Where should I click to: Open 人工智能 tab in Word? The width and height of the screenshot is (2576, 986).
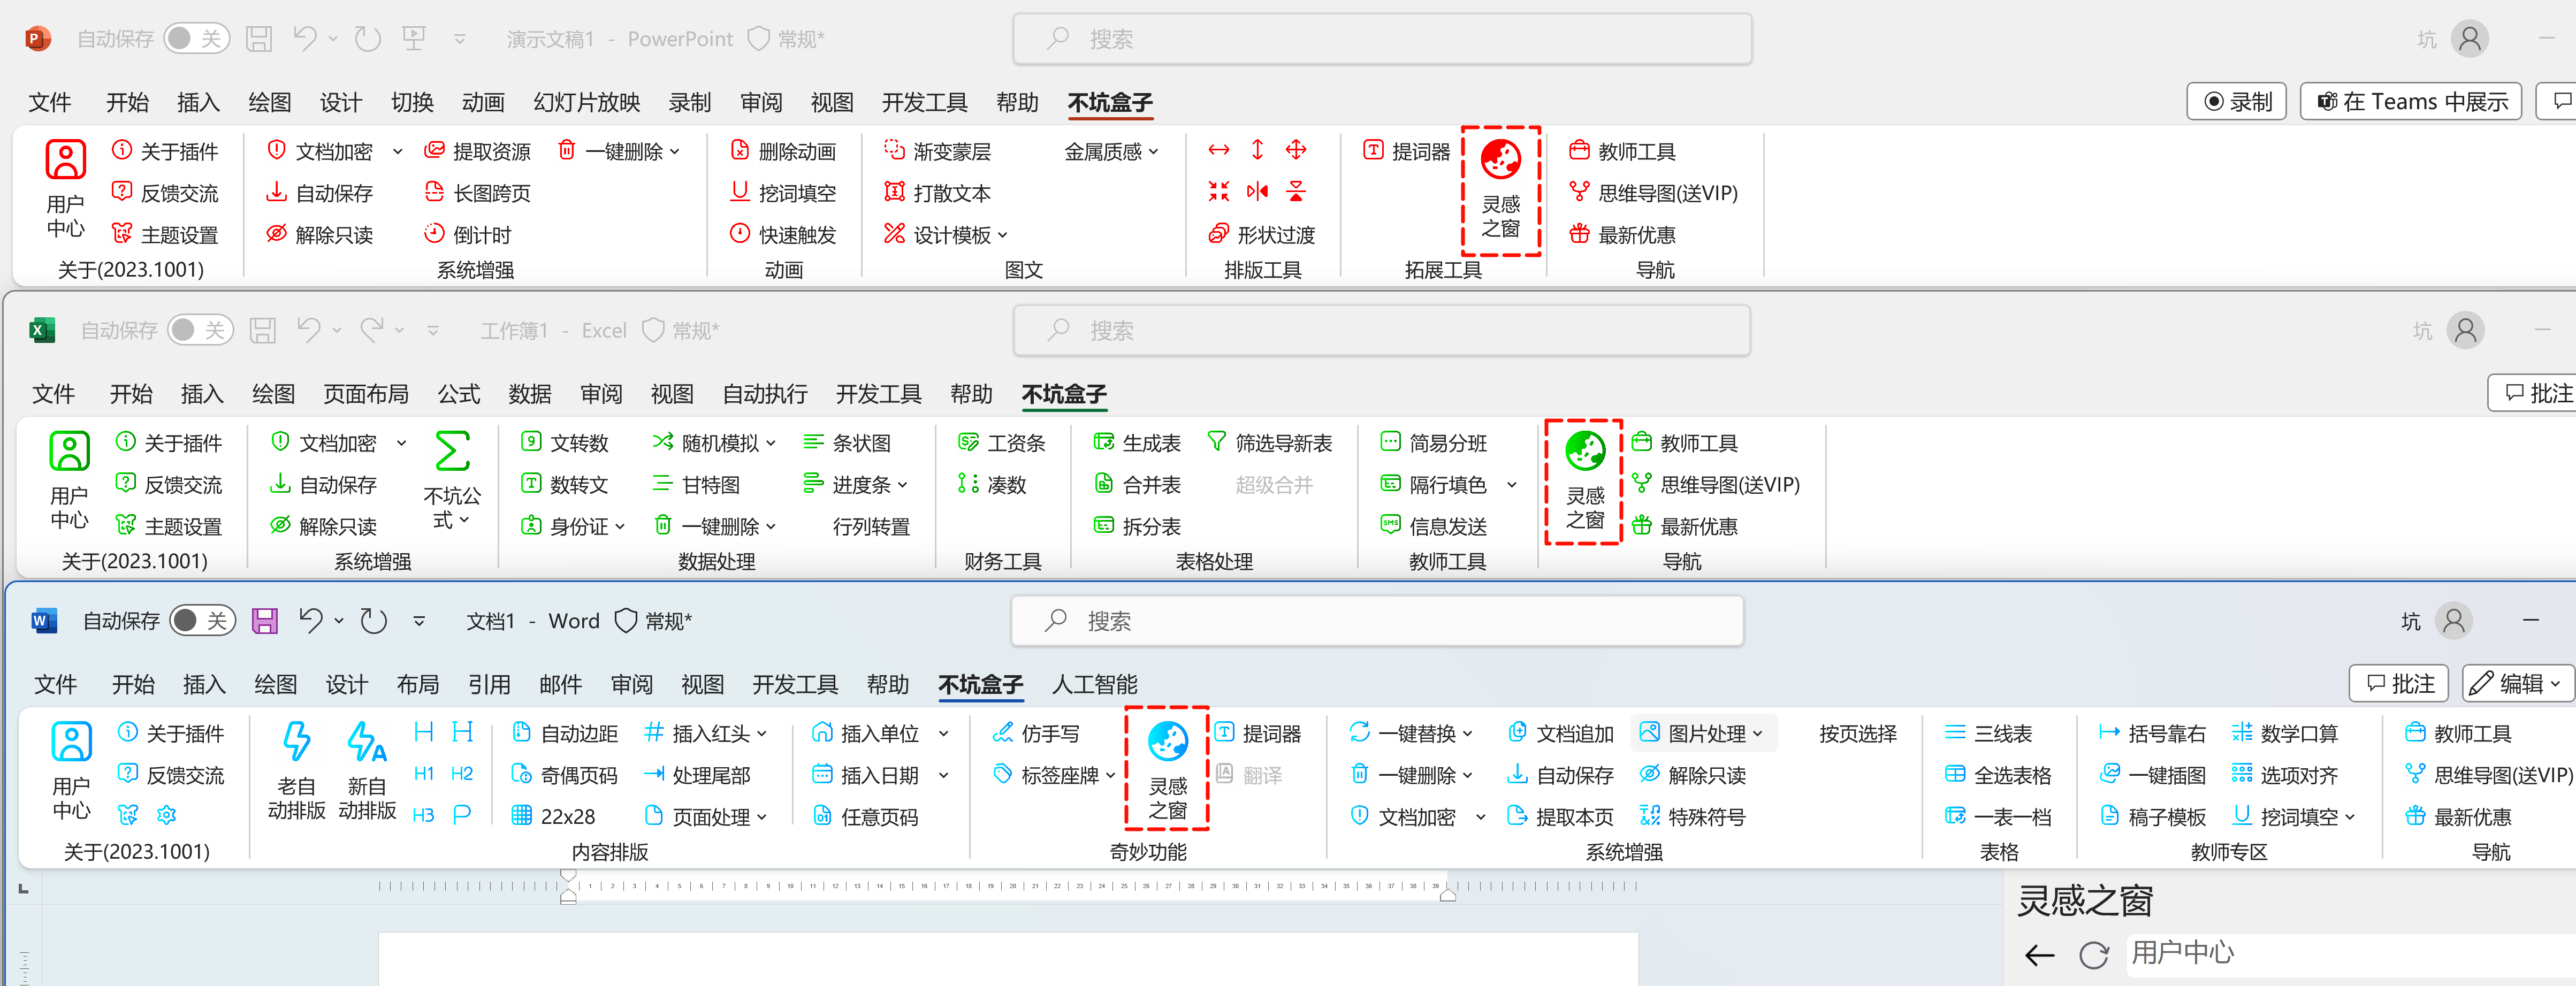click(1094, 684)
